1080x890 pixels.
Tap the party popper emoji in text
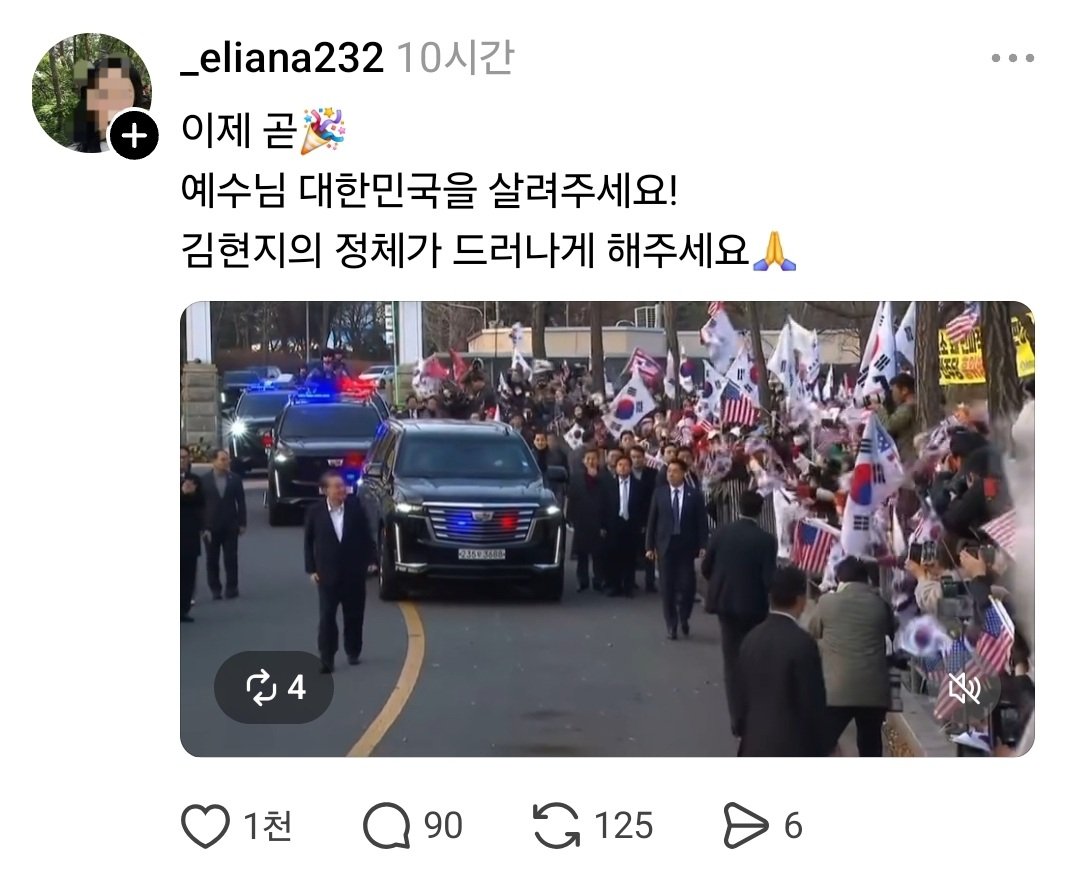(322, 130)
